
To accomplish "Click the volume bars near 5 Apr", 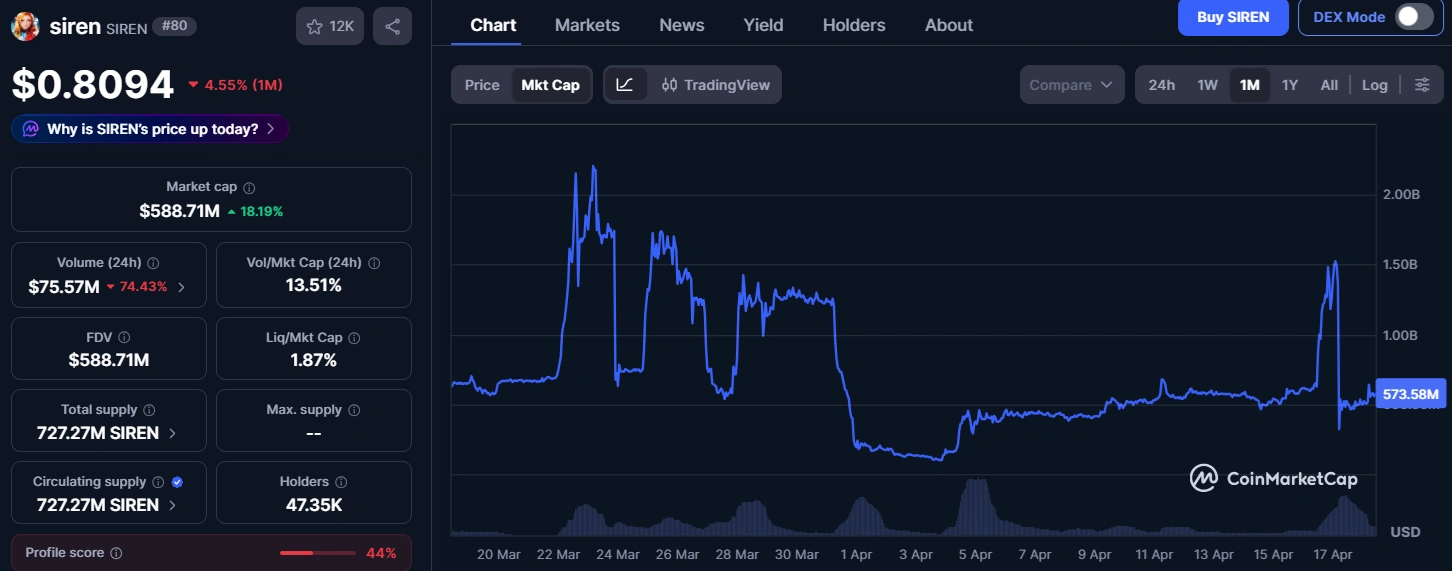I will (975, 506).
